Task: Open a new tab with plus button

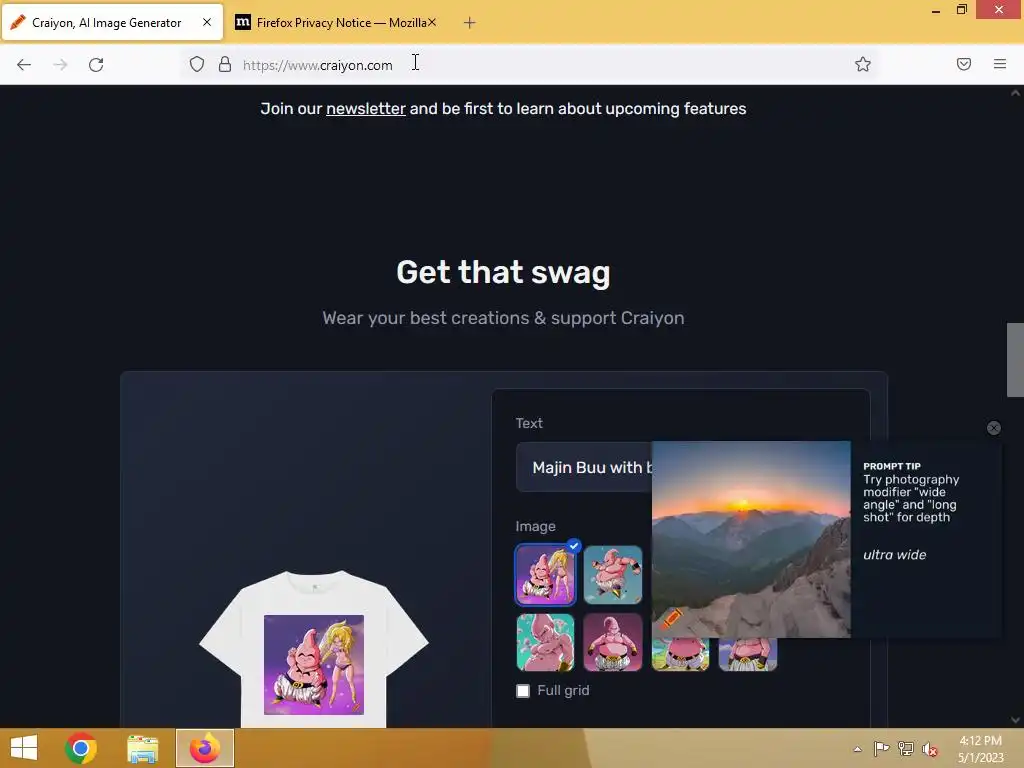Action: (469, 23)
